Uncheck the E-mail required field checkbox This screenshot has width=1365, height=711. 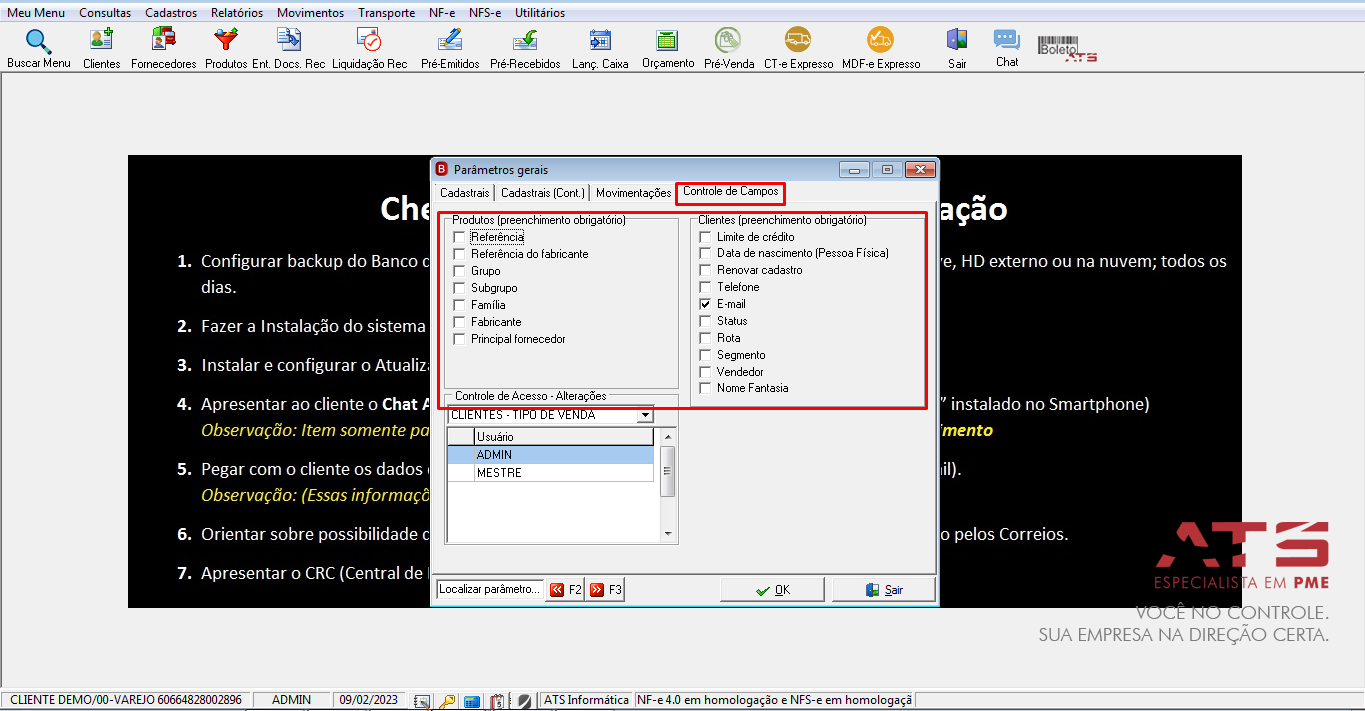coord(705,304)
